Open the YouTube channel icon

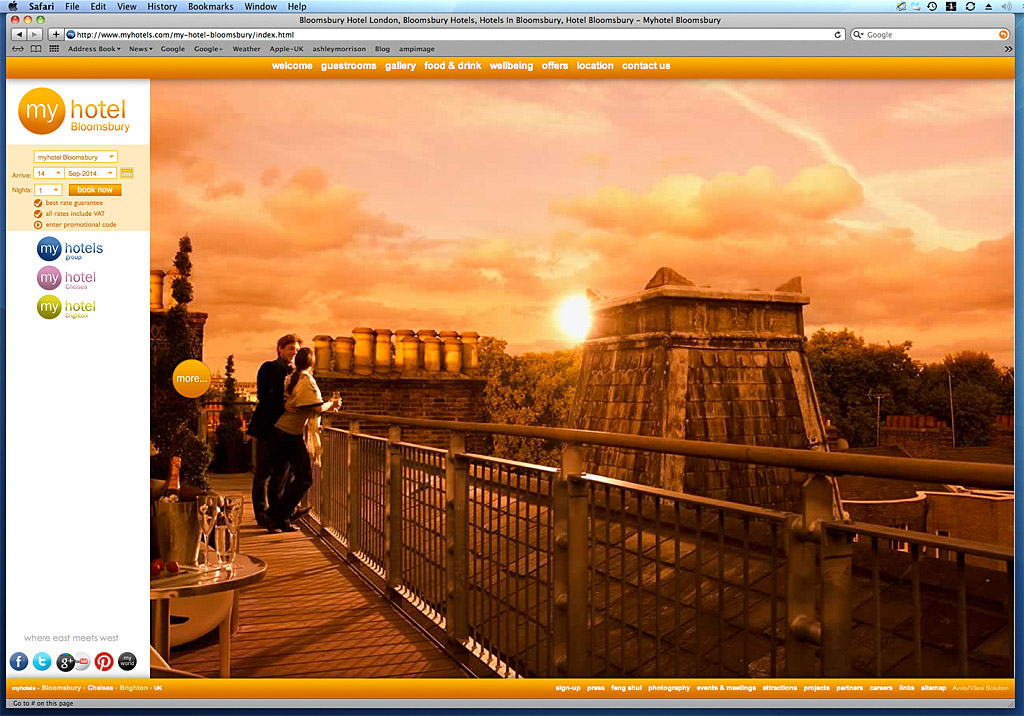pyautogui.click(x=83, y=661)
